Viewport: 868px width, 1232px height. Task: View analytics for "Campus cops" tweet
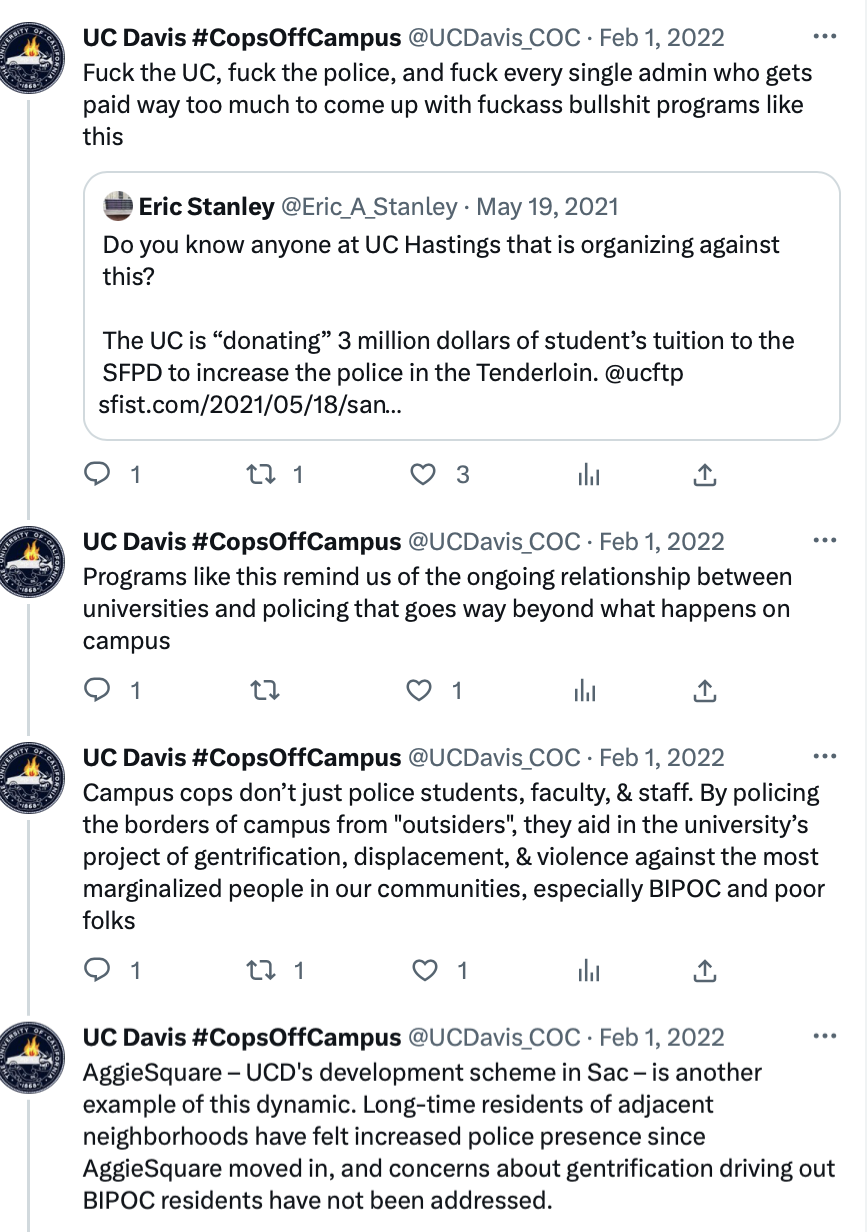[x=589, y=969]
